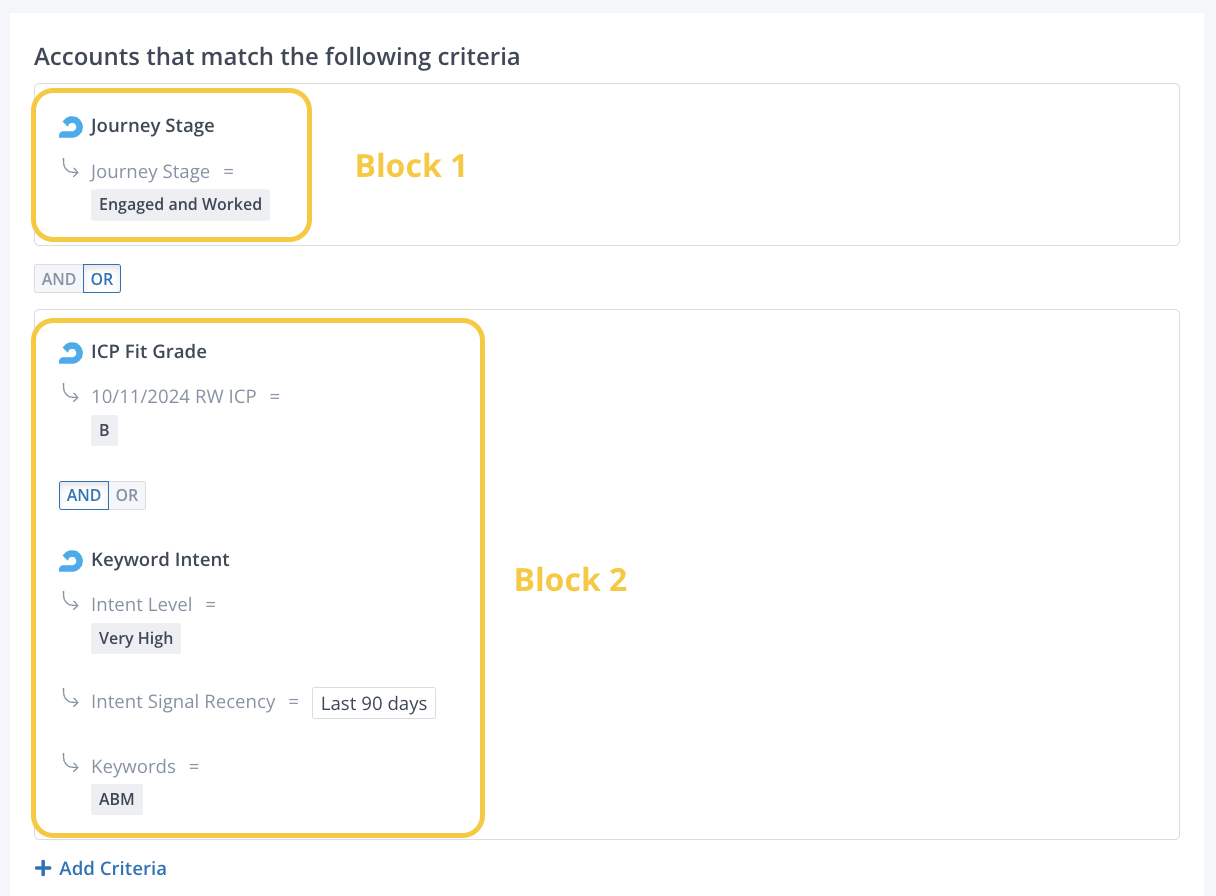Click the ABM keyword tag

tap(117, 799)
